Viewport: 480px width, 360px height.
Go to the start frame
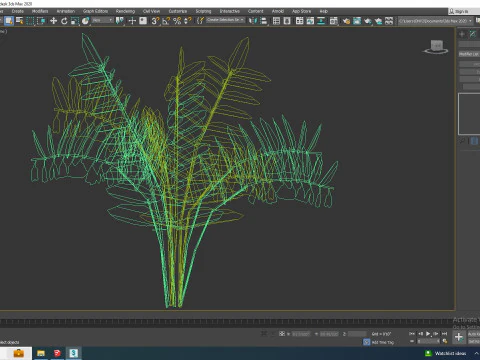(x=412, y=334)
